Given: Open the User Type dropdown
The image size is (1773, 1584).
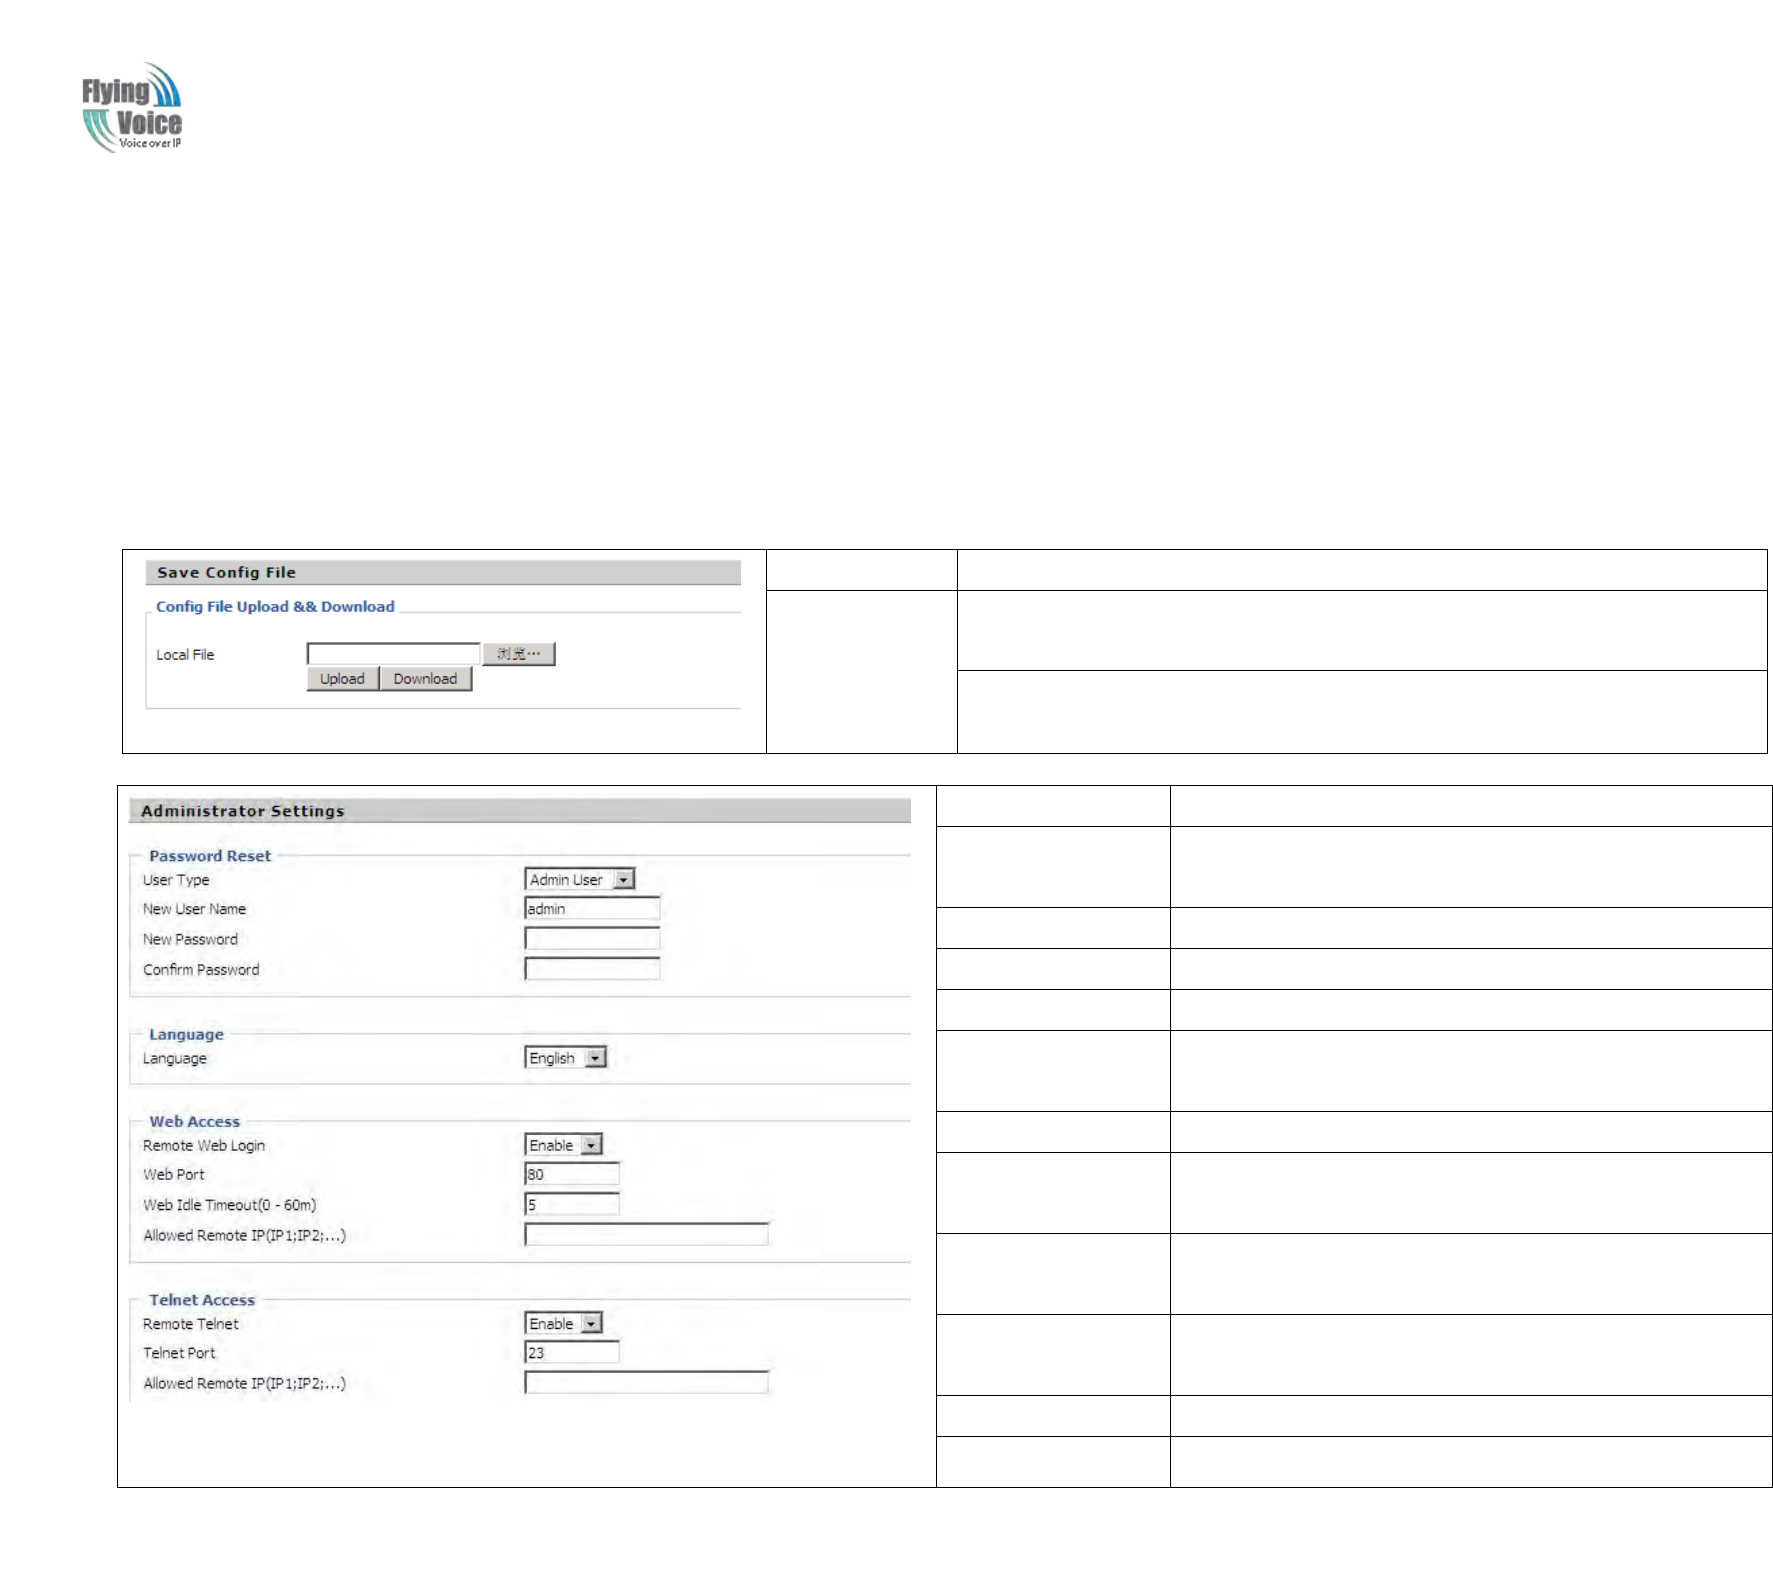Looking at the screenshot, I should tap(579, 880).
